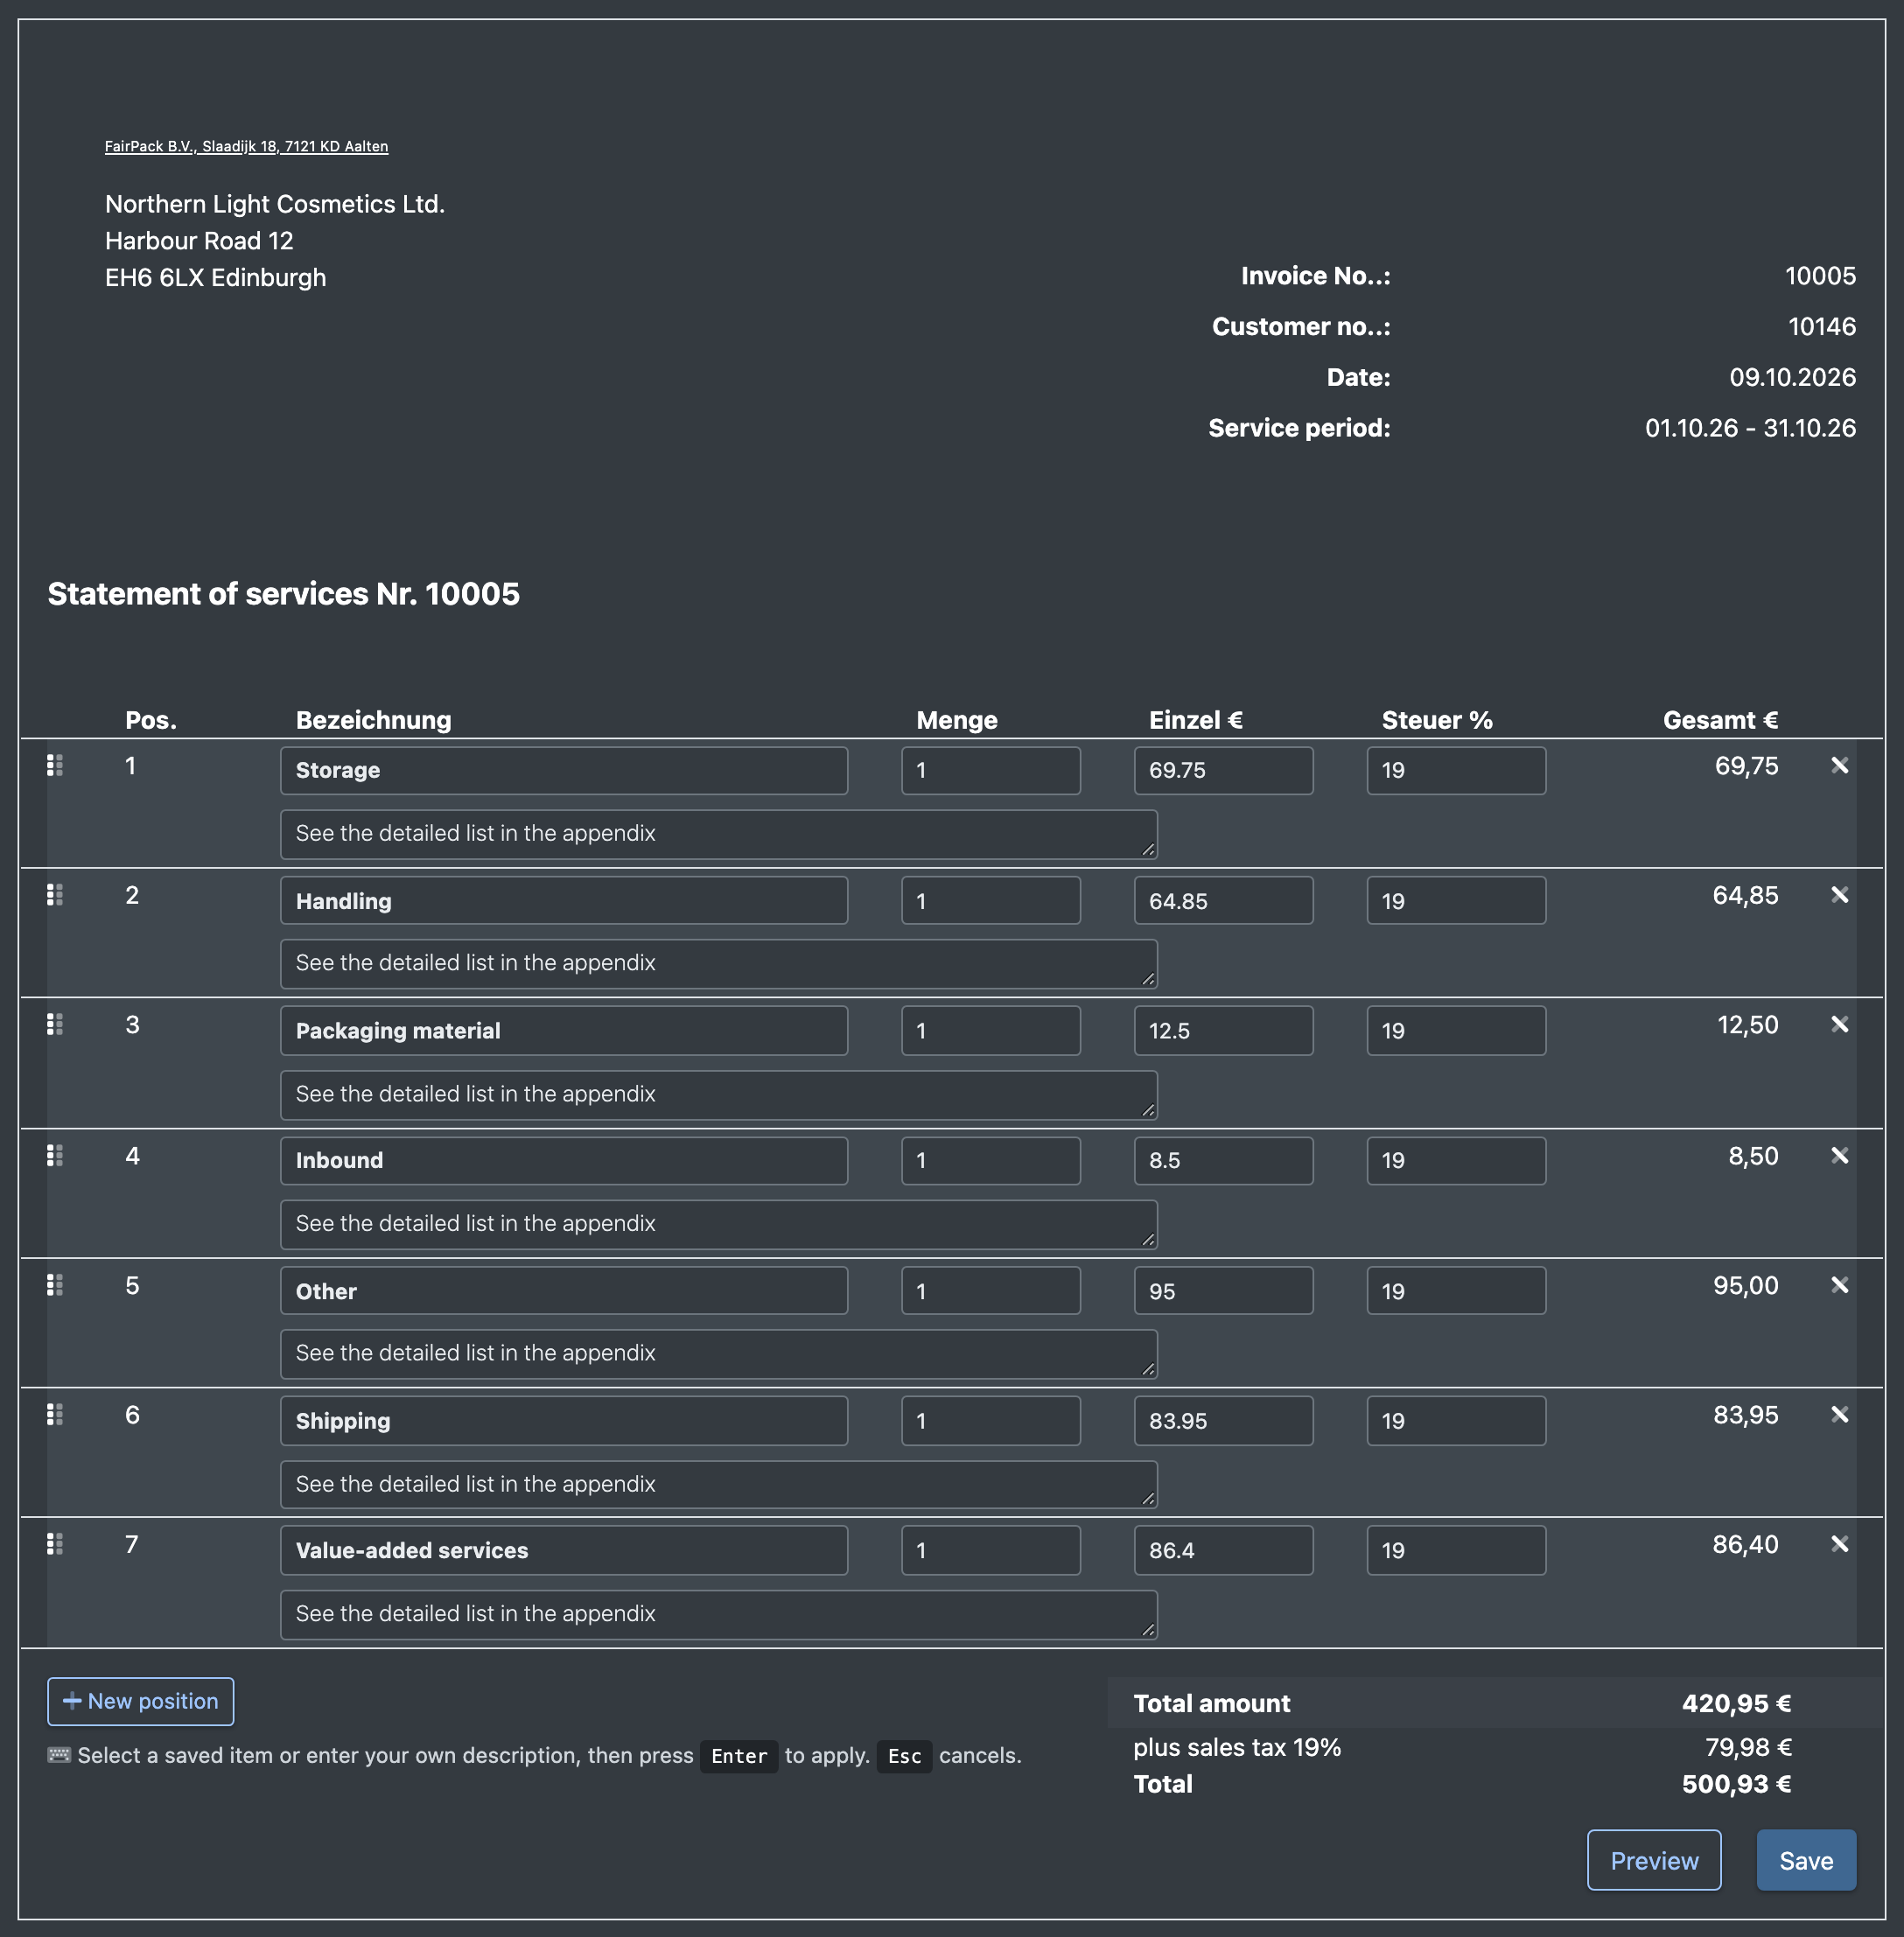The image size is (1904, 1937).
Task: Grab the drag handle of position 1
Action: pos(55,765)
